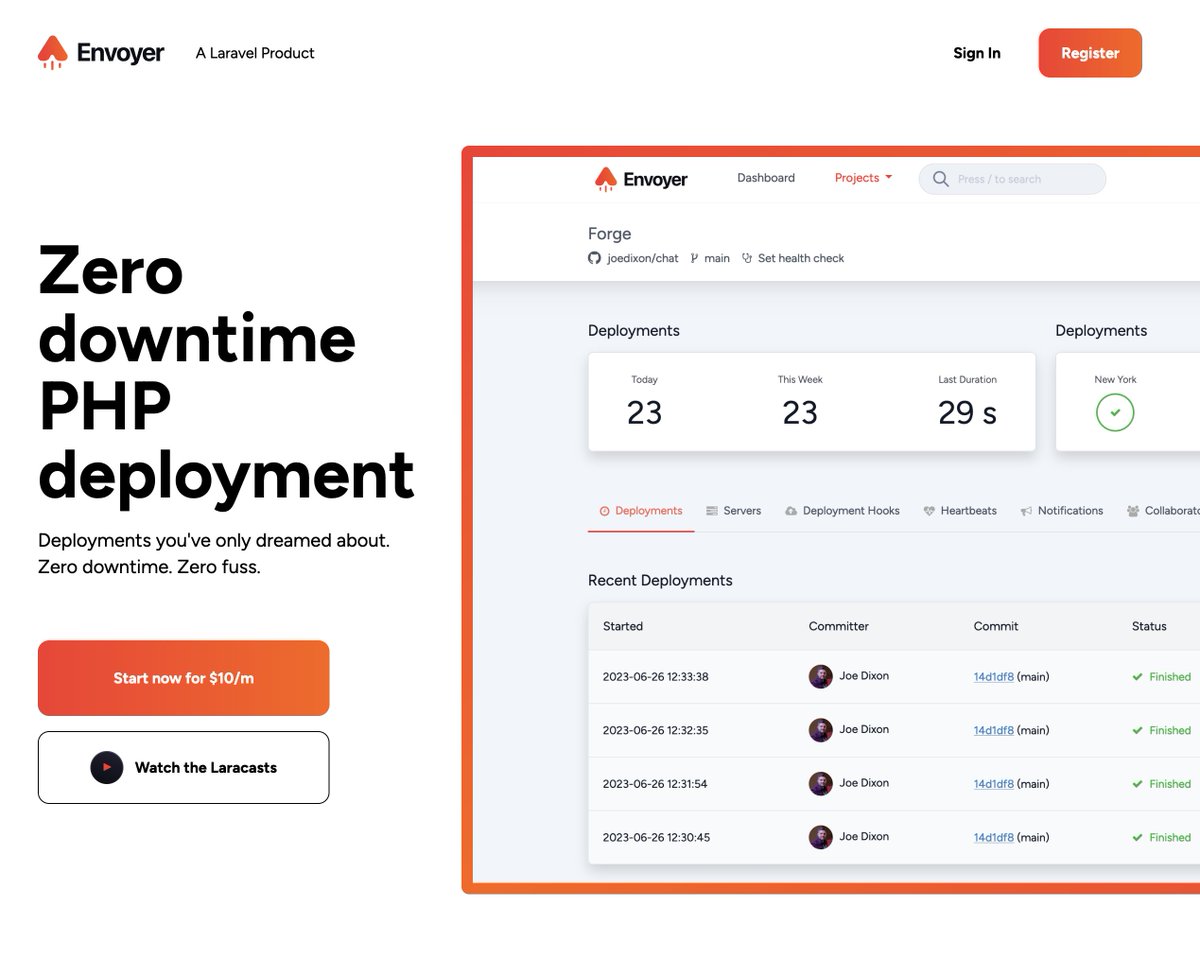1200x960 pixels.
Task: Click the clock icon on Deployments tab
Action: (x=604, y=511)
